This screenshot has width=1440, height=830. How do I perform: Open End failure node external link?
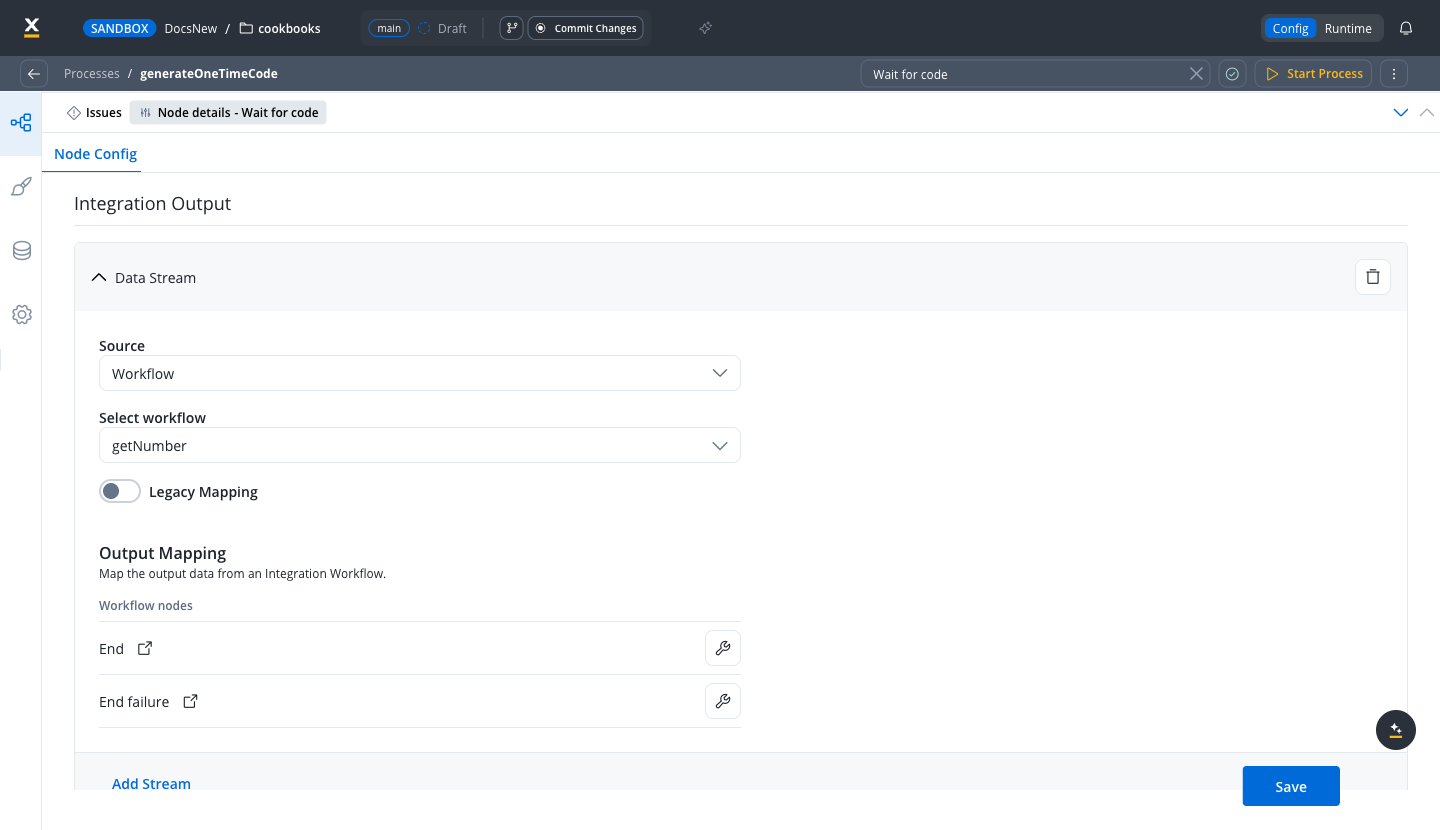190,701
